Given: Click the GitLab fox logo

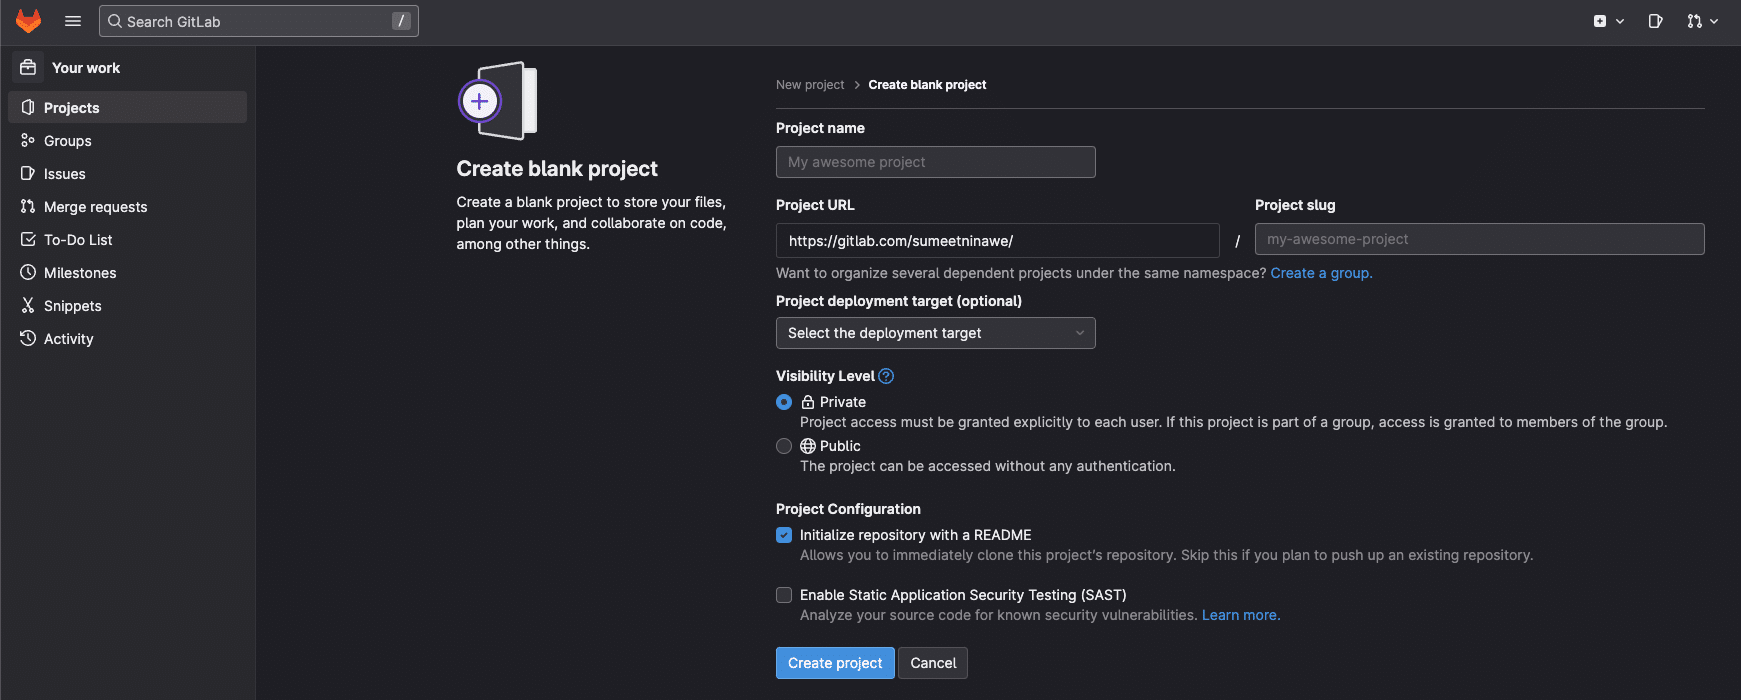Looking at the screenshot, I should click(29, 20).
